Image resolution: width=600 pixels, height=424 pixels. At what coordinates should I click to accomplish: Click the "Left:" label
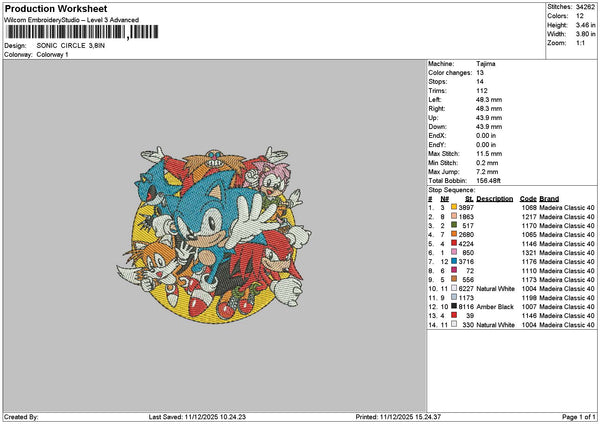tap(435, 100)
